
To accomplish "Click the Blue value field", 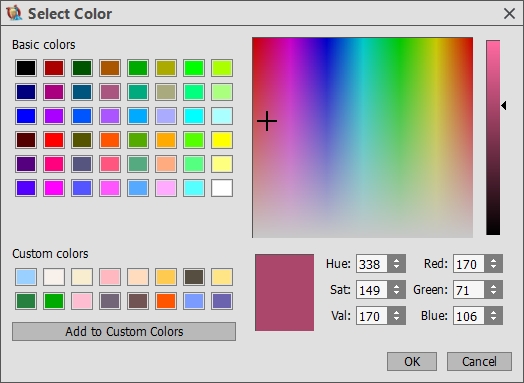I will [x=469, y=315].
